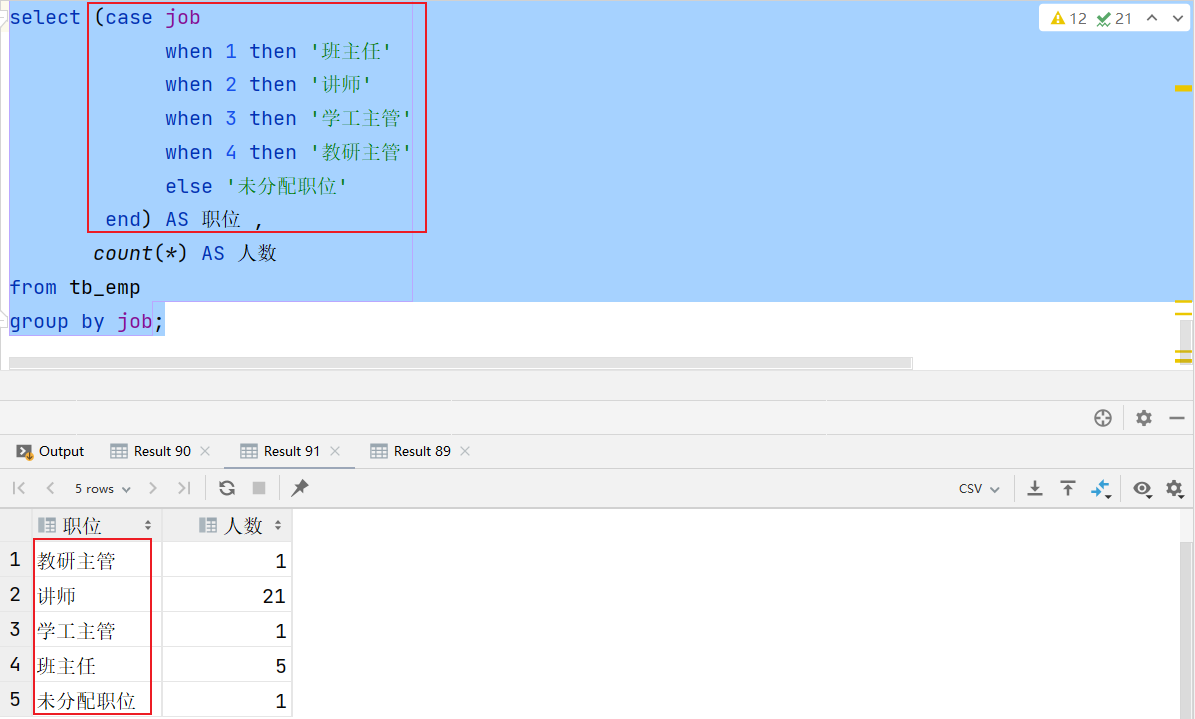Toggle sort on 职位 column

(x=148, y=525)
